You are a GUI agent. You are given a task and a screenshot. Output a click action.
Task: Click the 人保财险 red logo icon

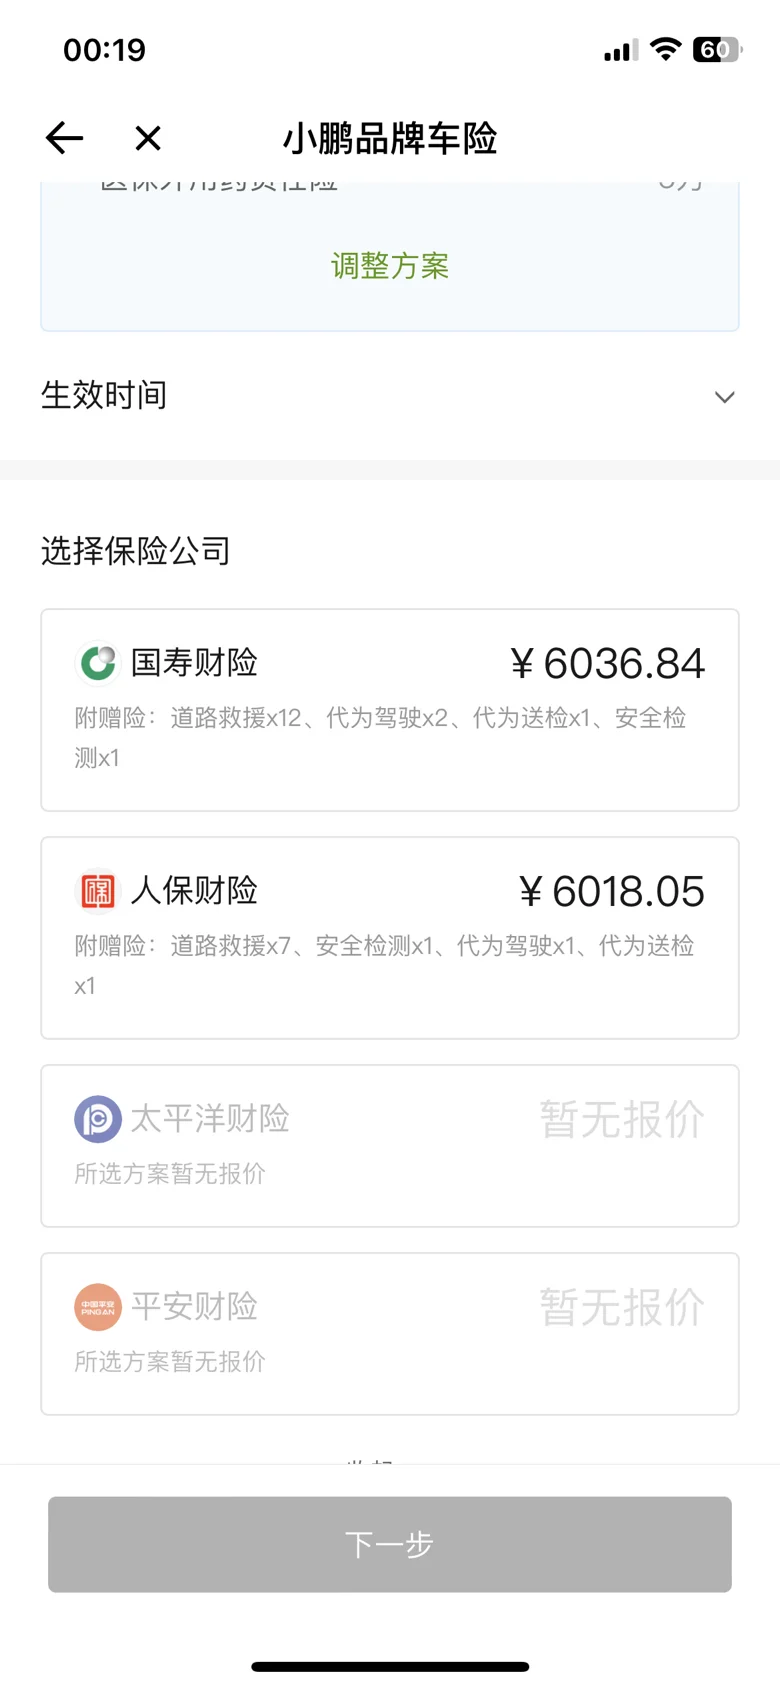pyautogui.click(x=98, y=891)
